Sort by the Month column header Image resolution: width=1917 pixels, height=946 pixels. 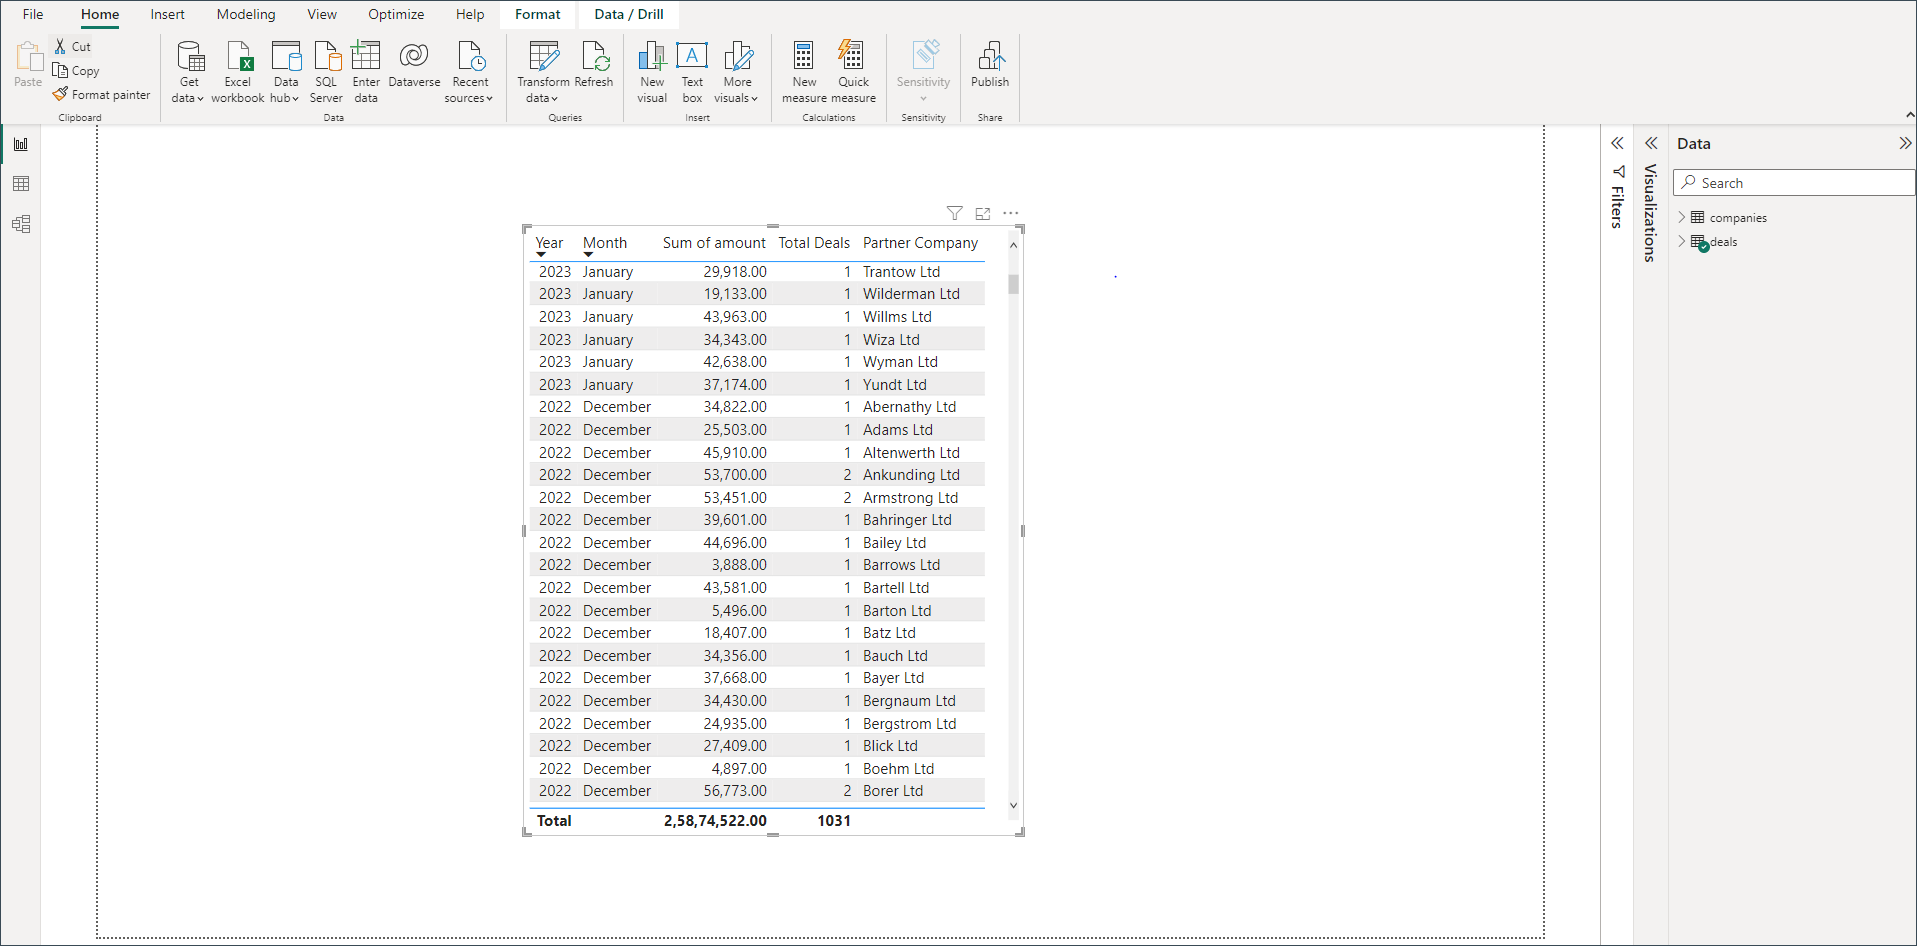click(x=605, y=243)
